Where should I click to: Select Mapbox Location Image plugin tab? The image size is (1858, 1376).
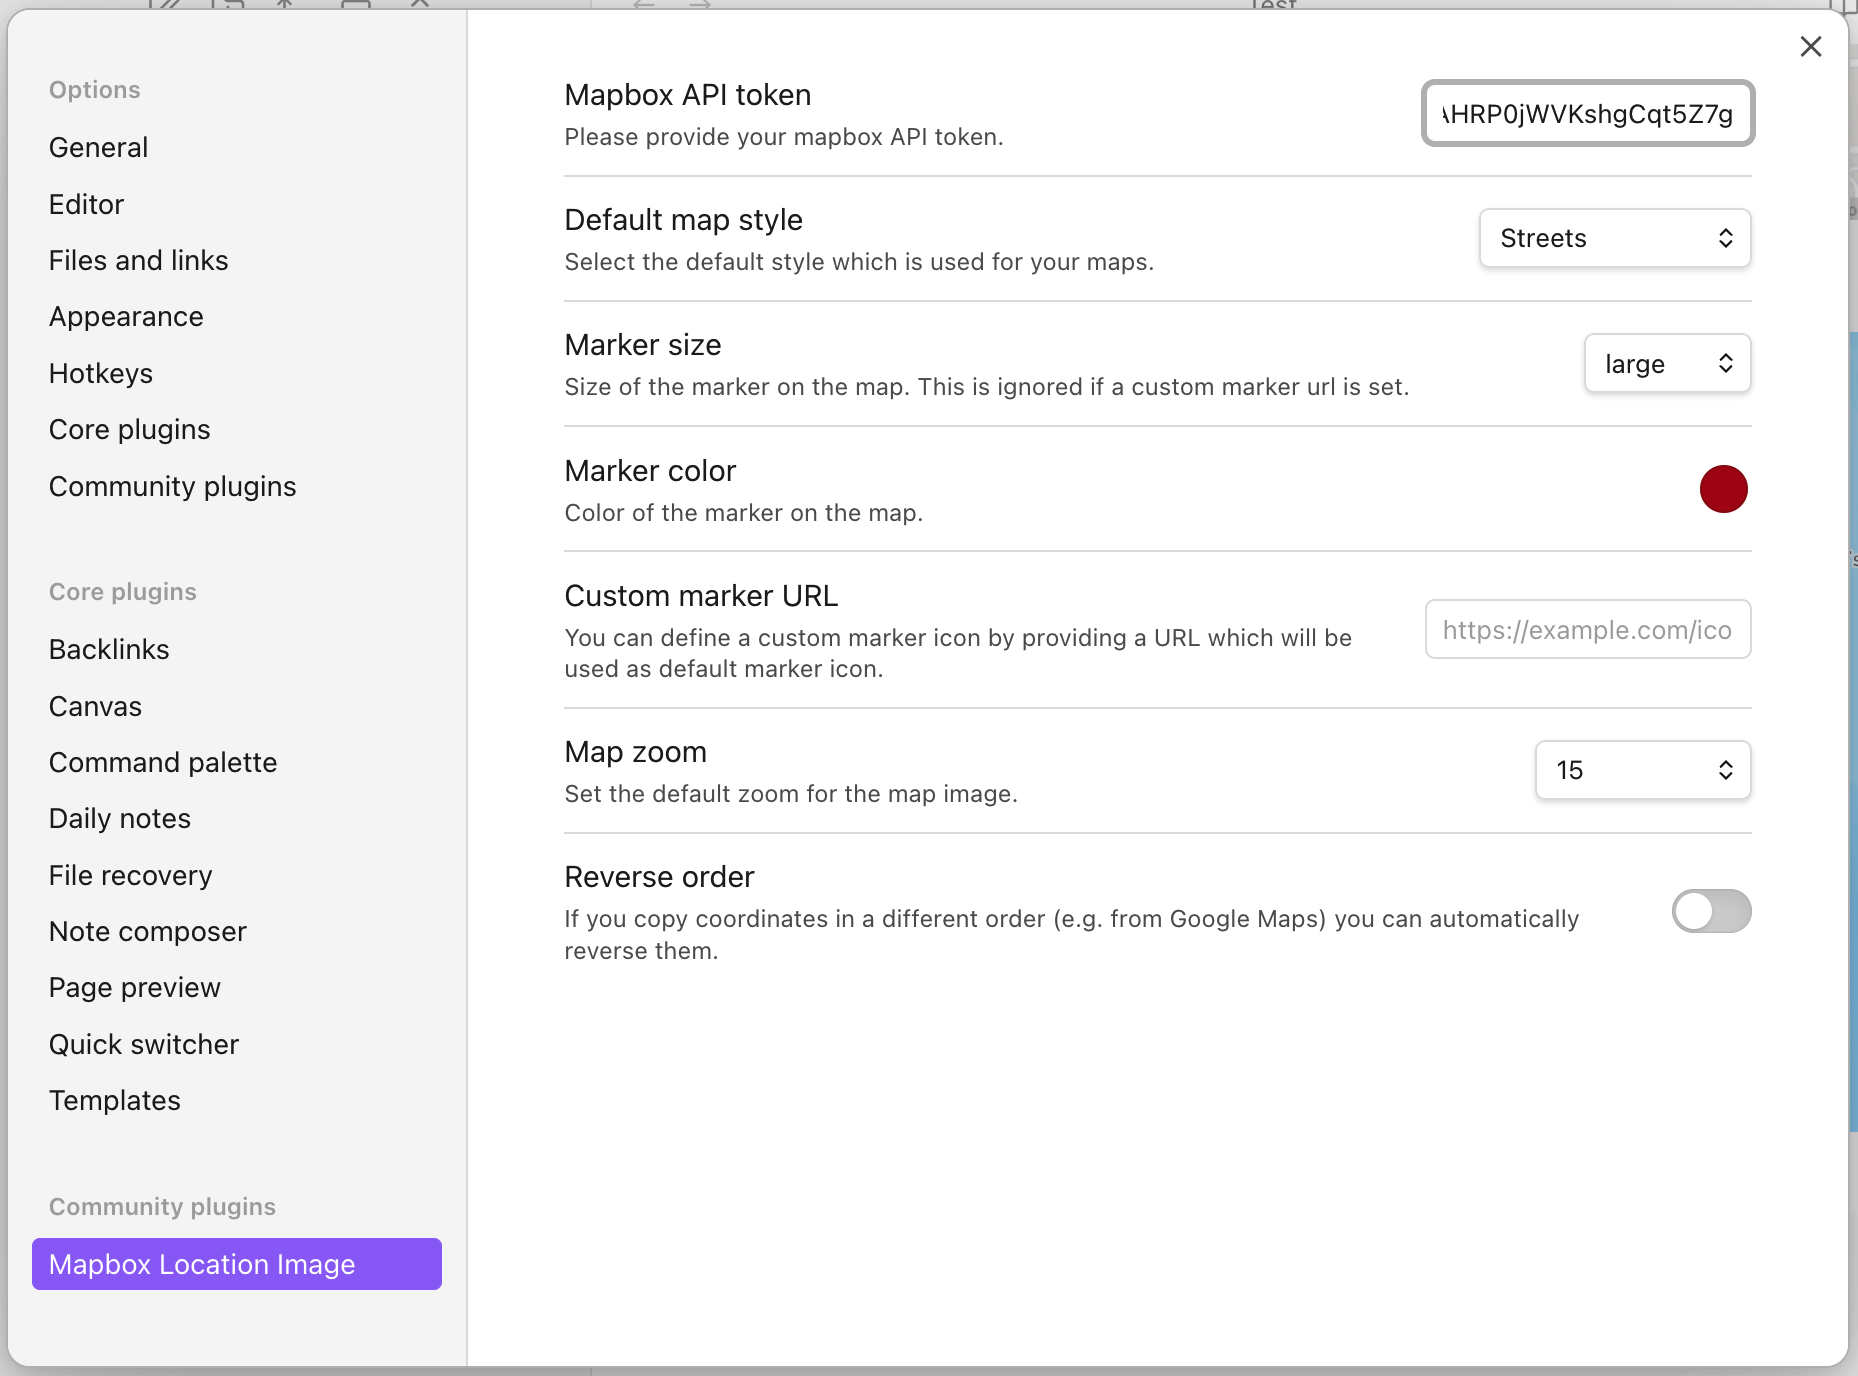(x=237, y=1264)
